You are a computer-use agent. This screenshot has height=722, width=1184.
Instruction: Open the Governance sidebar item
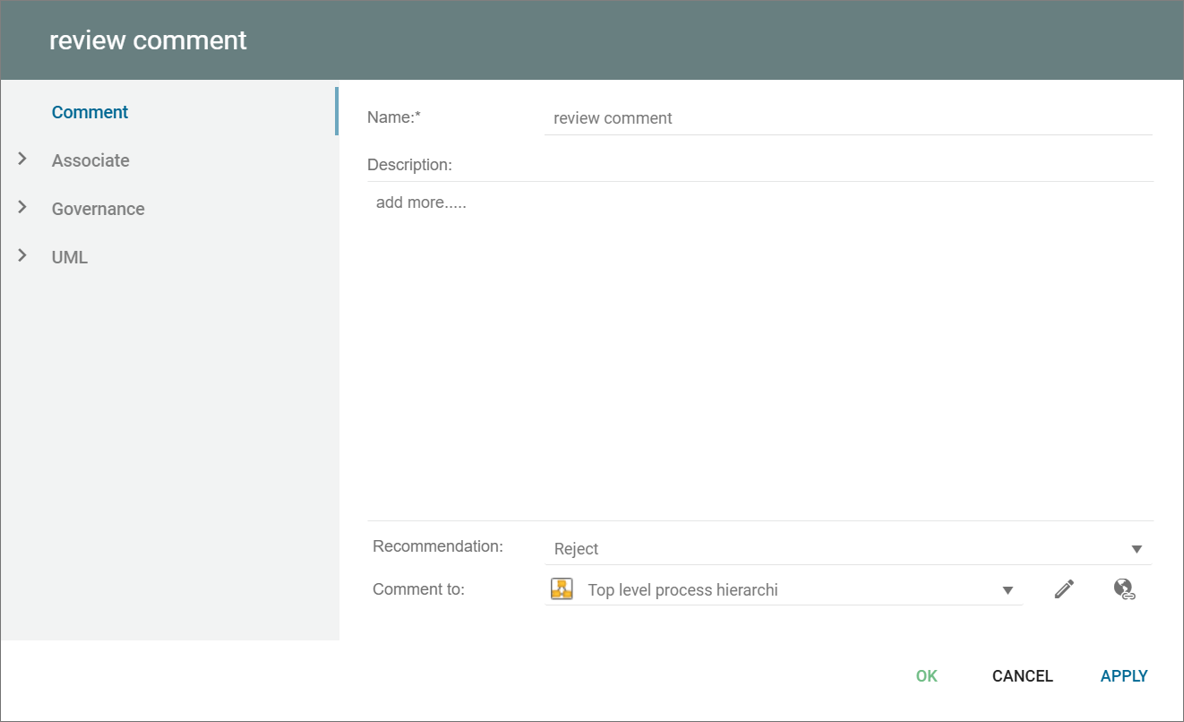coord(98,209)
